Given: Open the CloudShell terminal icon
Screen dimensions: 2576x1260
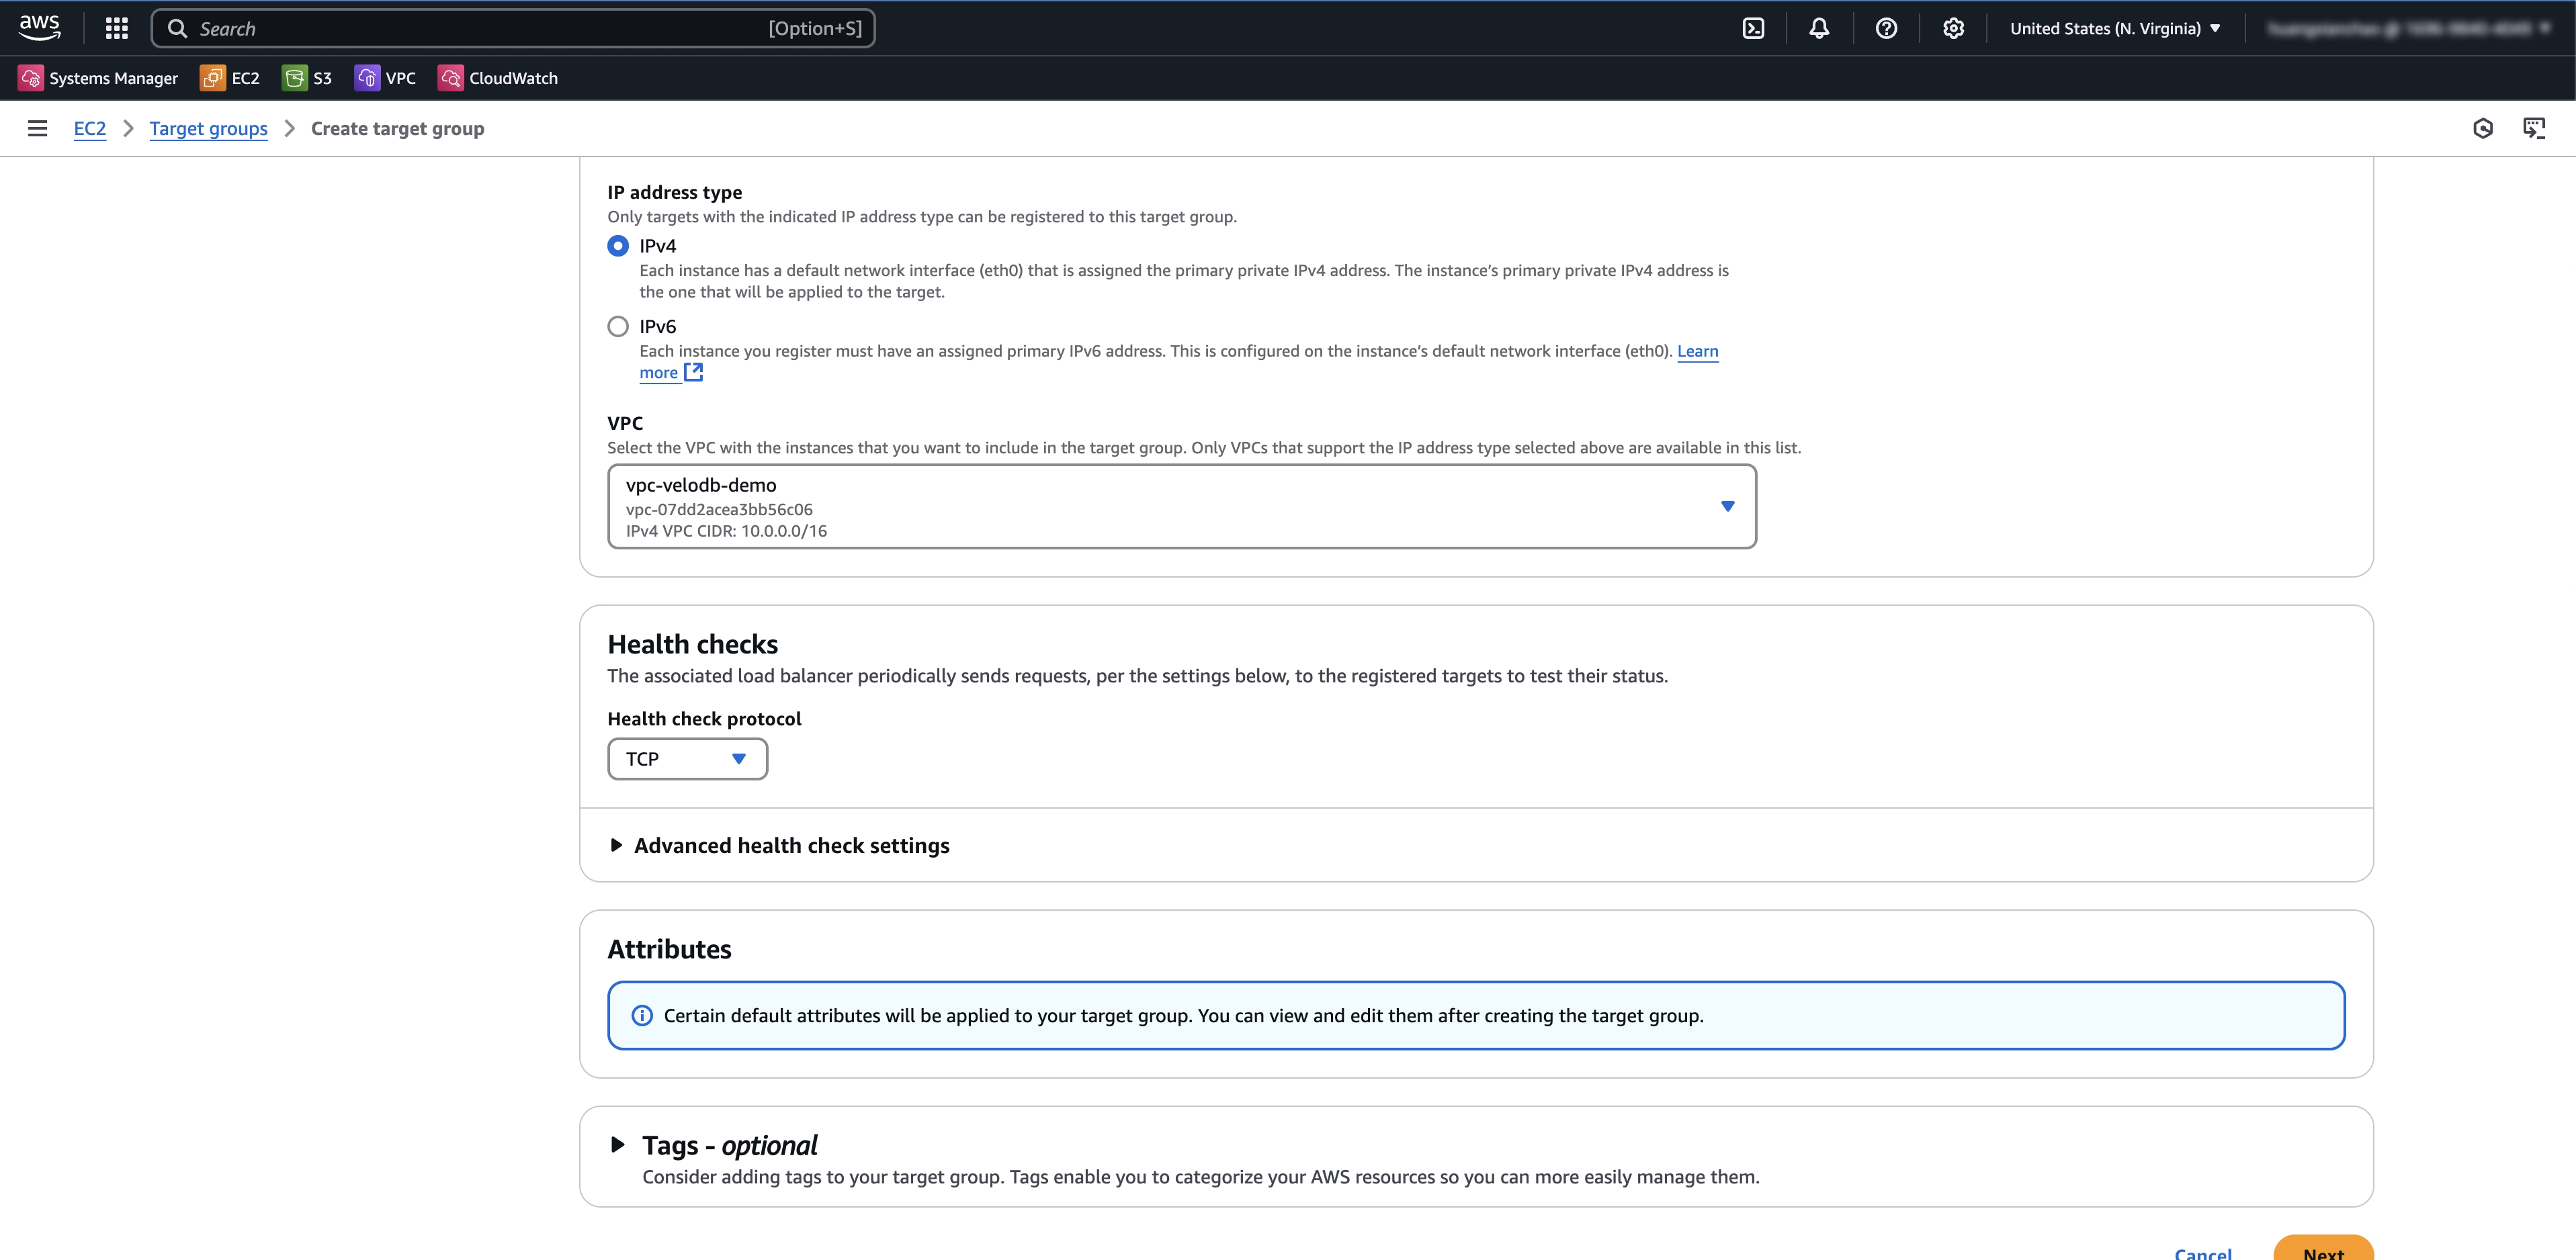Looking at the screenshot, I should click(1753, 28).
